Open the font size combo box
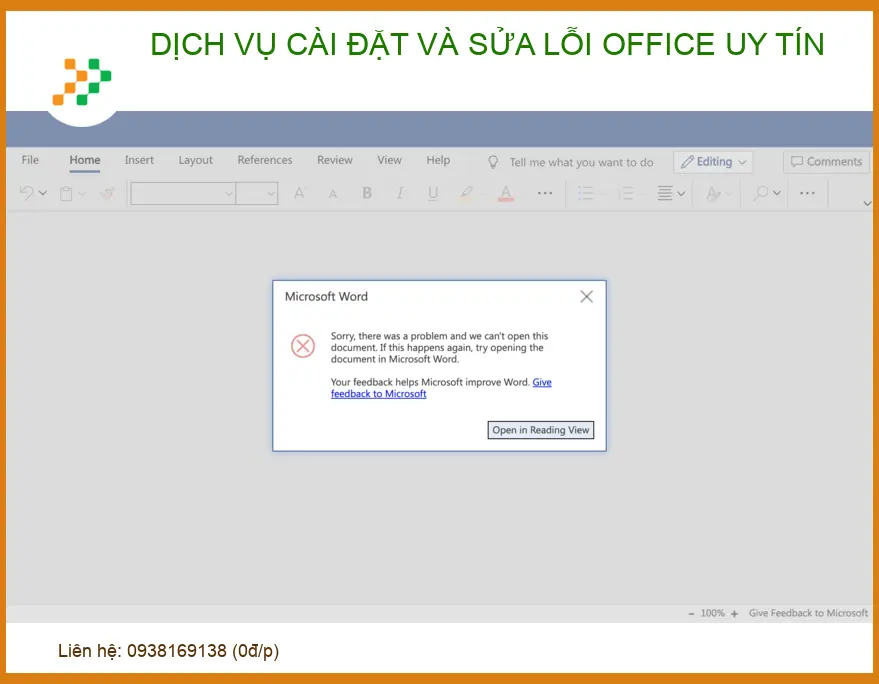The image size is (879, 684). [257, 193]
